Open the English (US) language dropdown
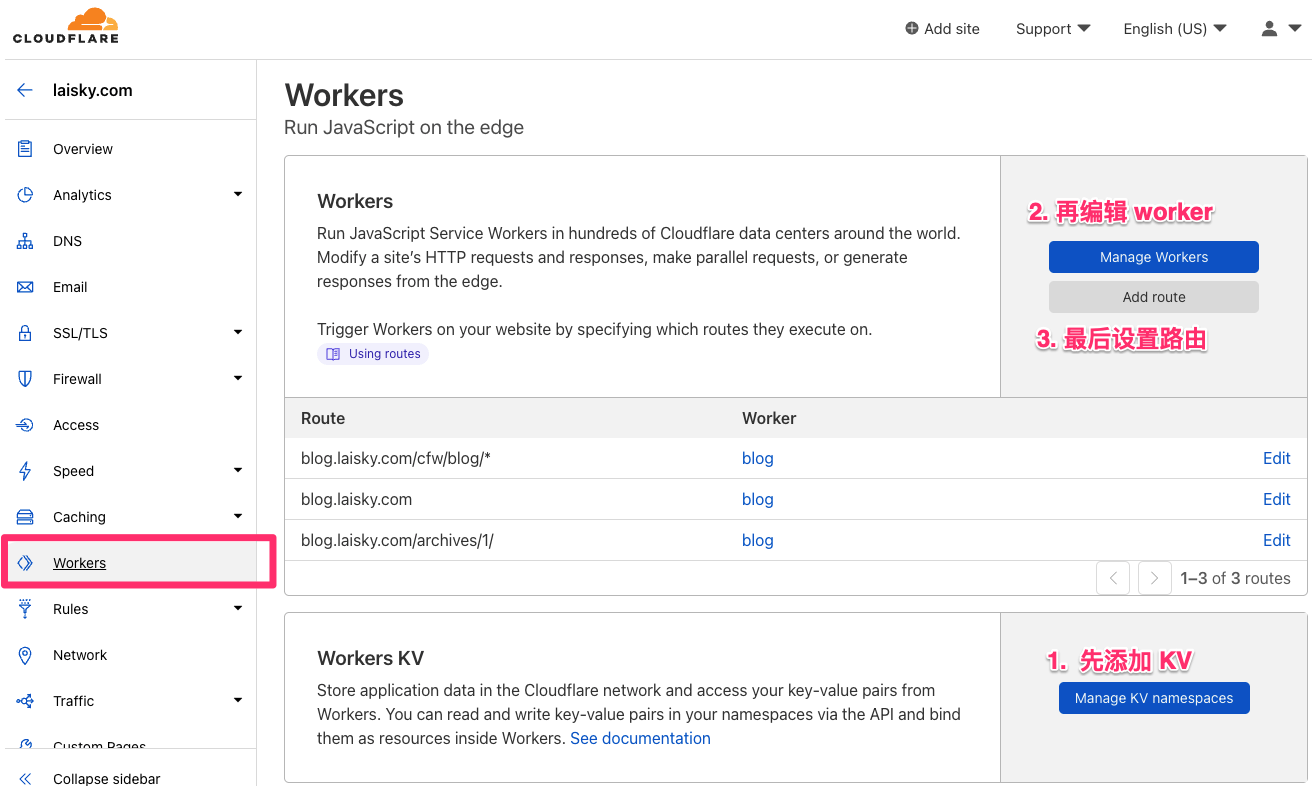1312x786 pixels. [x=1174, y=29]
